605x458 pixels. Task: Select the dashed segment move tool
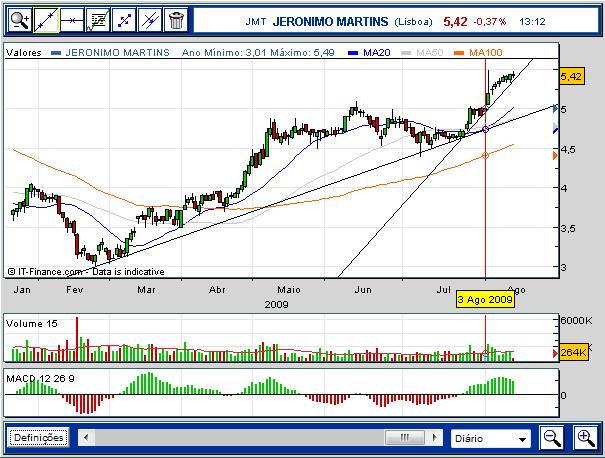(x=124, y=20)
